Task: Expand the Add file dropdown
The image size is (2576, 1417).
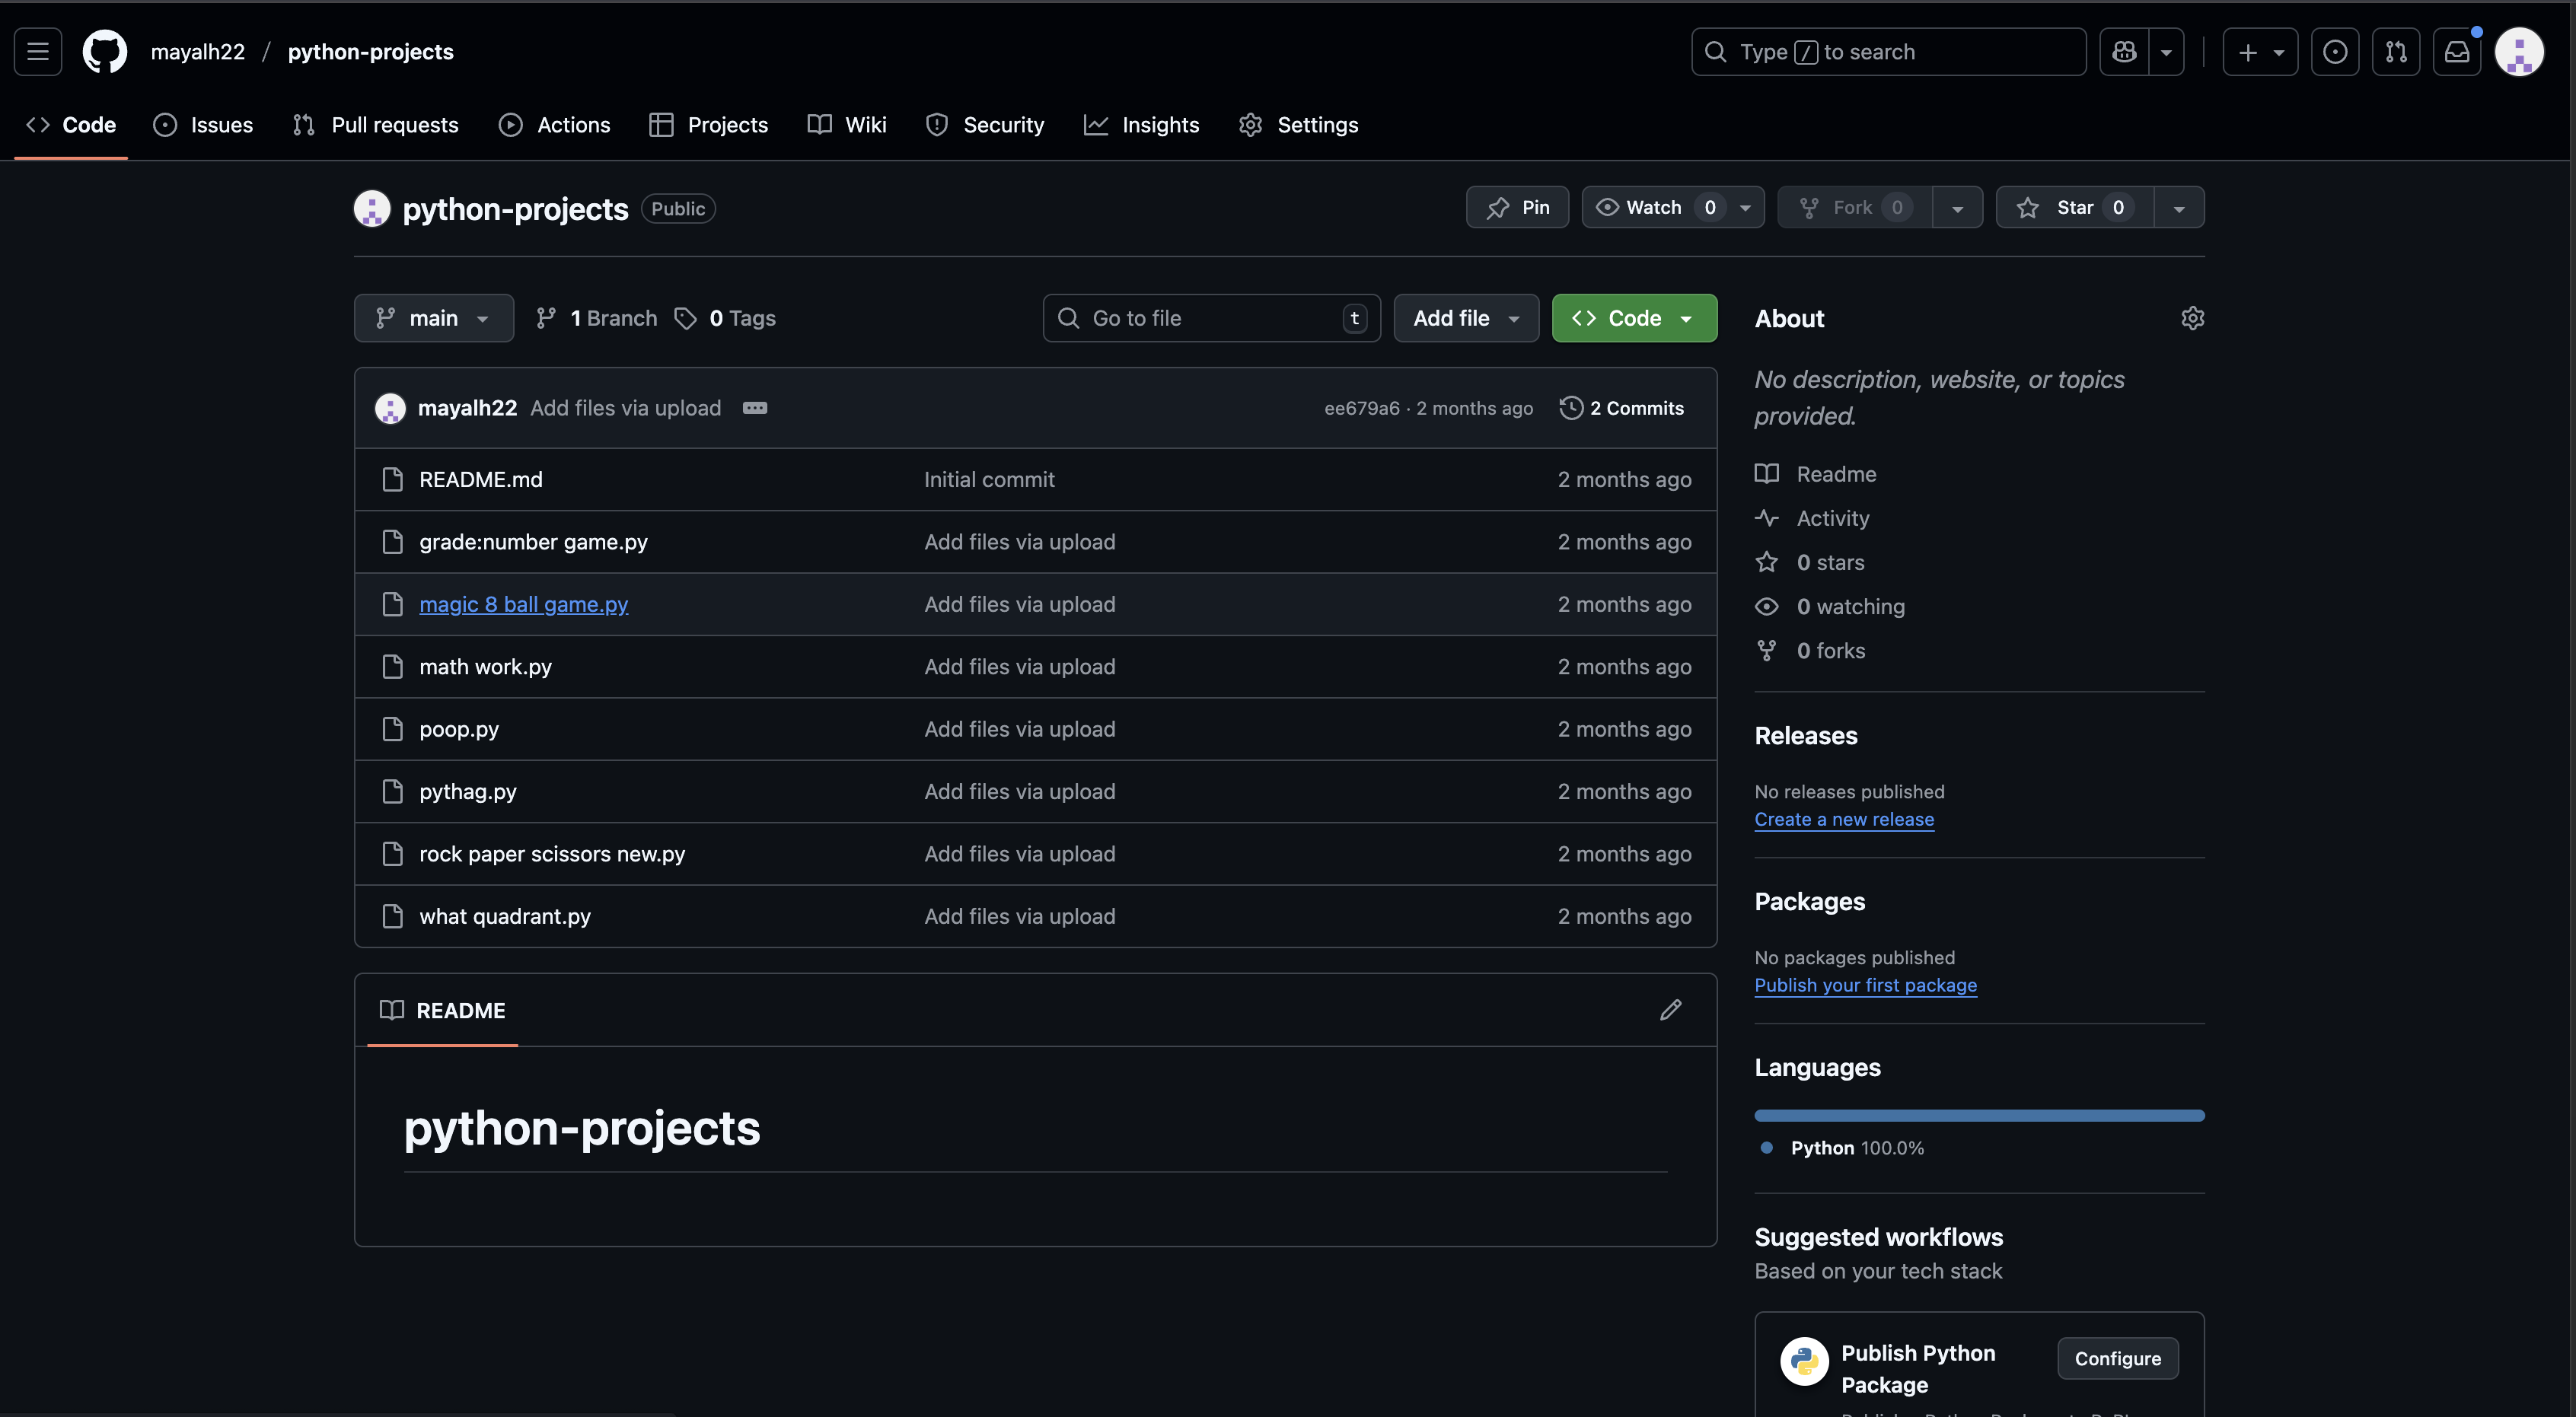Action: 1465,318
